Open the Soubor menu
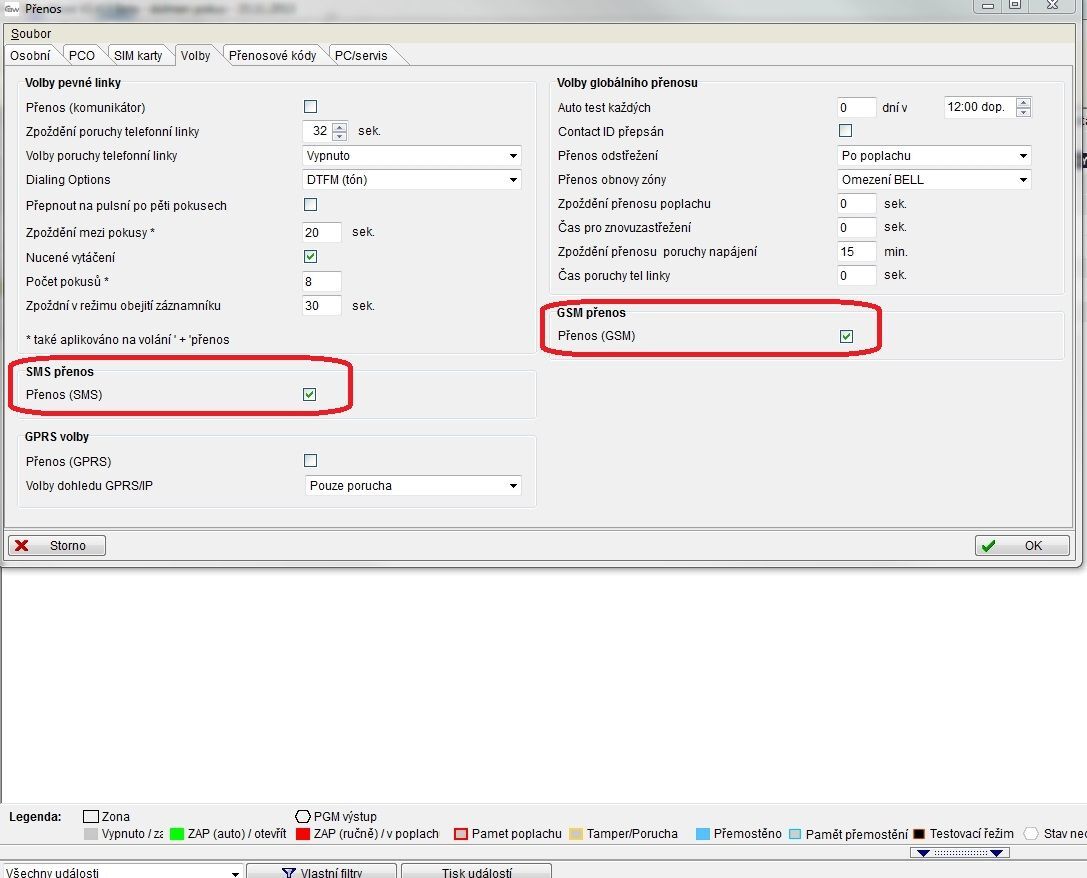This screenshot has height=878, width=1087. tap(31, 34)
